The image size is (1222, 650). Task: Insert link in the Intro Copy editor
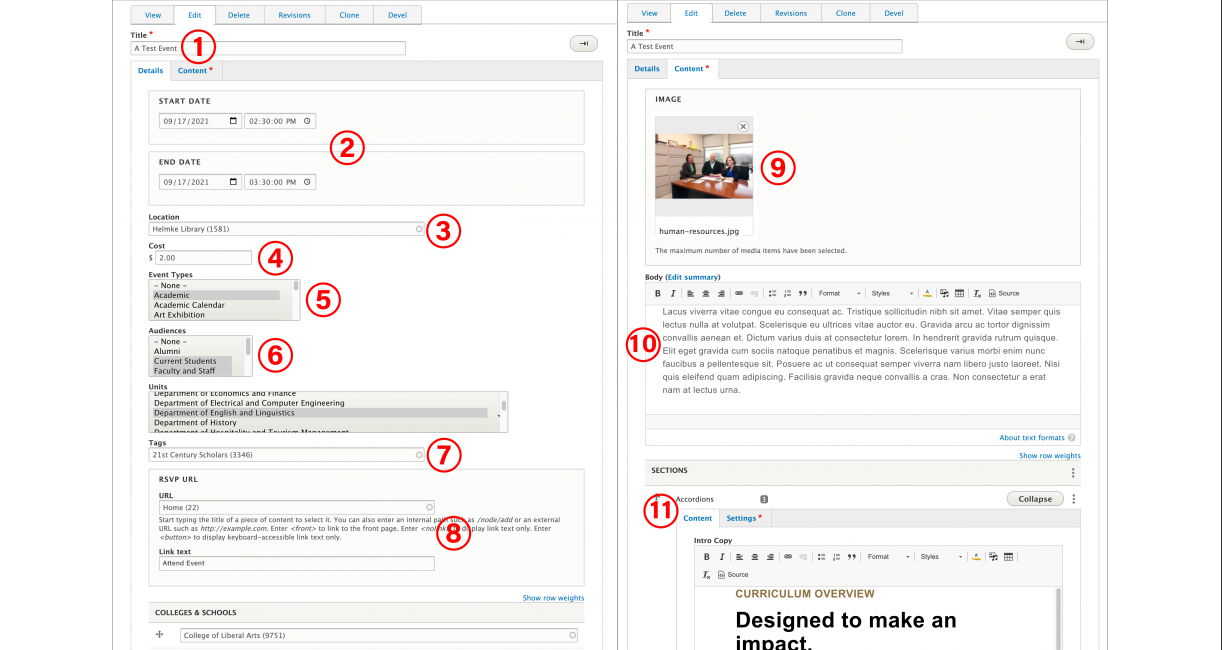pos(788,557)
